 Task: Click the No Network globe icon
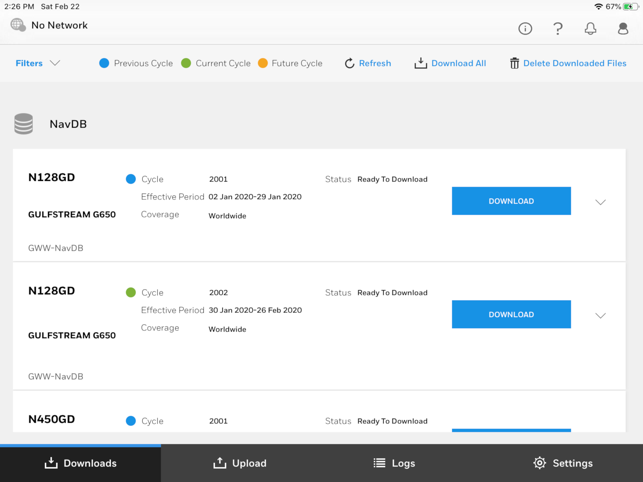pyautogui.click(x=18, y=25)
